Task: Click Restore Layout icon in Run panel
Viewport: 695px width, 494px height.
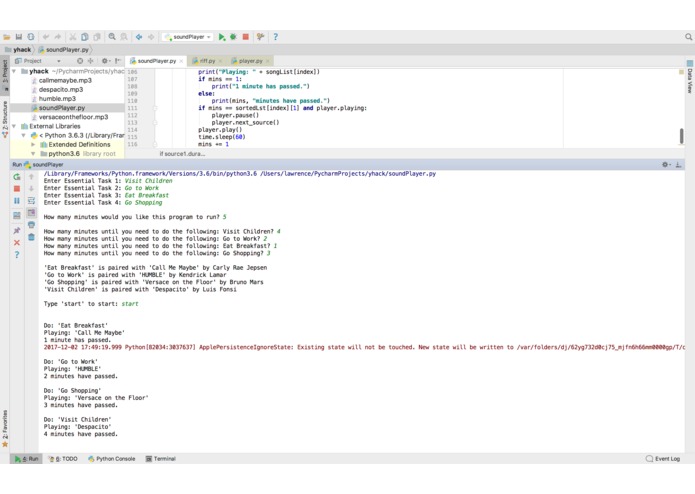Action: [17, 216]
